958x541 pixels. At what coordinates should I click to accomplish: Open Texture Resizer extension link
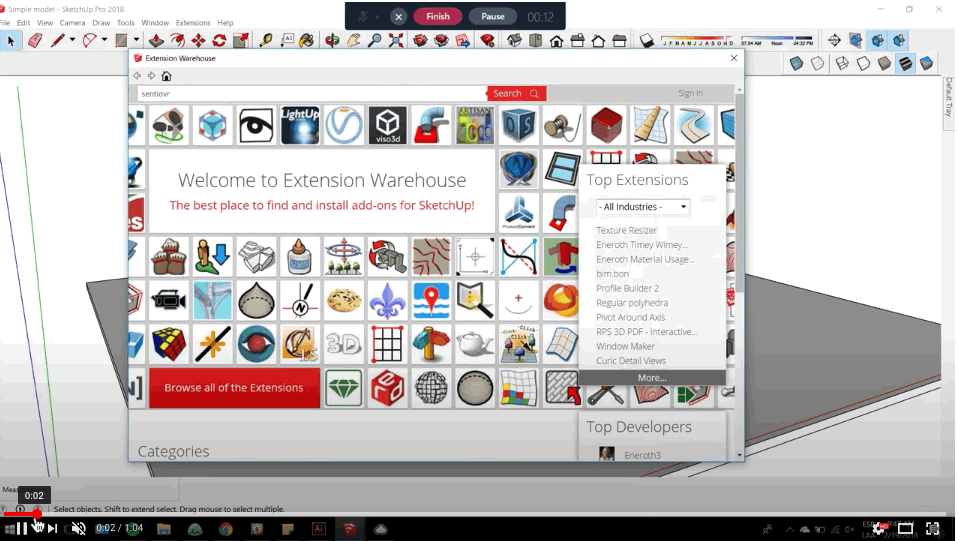626,230
